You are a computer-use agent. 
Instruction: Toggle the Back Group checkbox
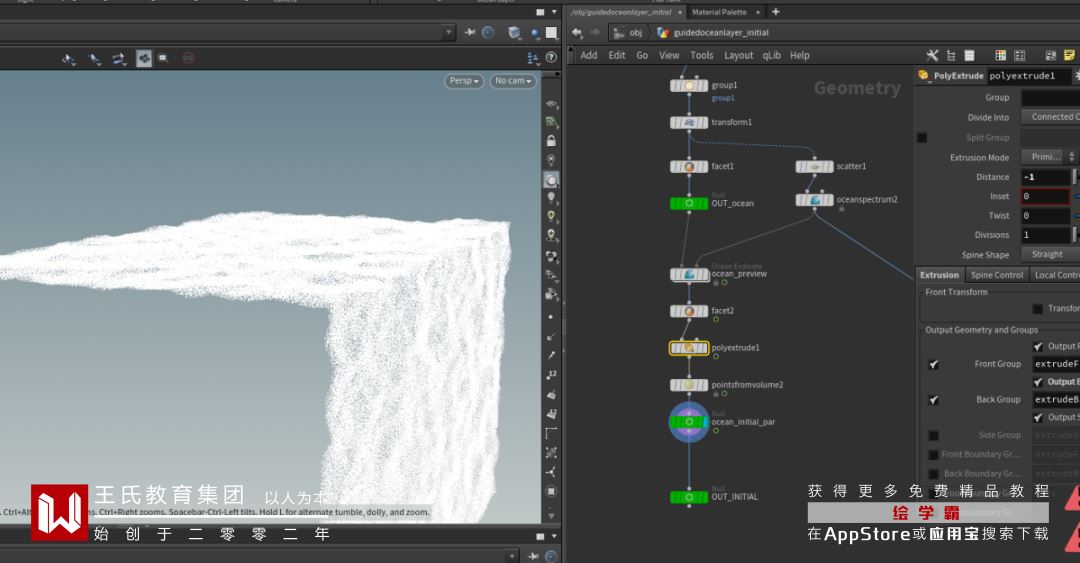pyautogui.click(x=933, y=400)
